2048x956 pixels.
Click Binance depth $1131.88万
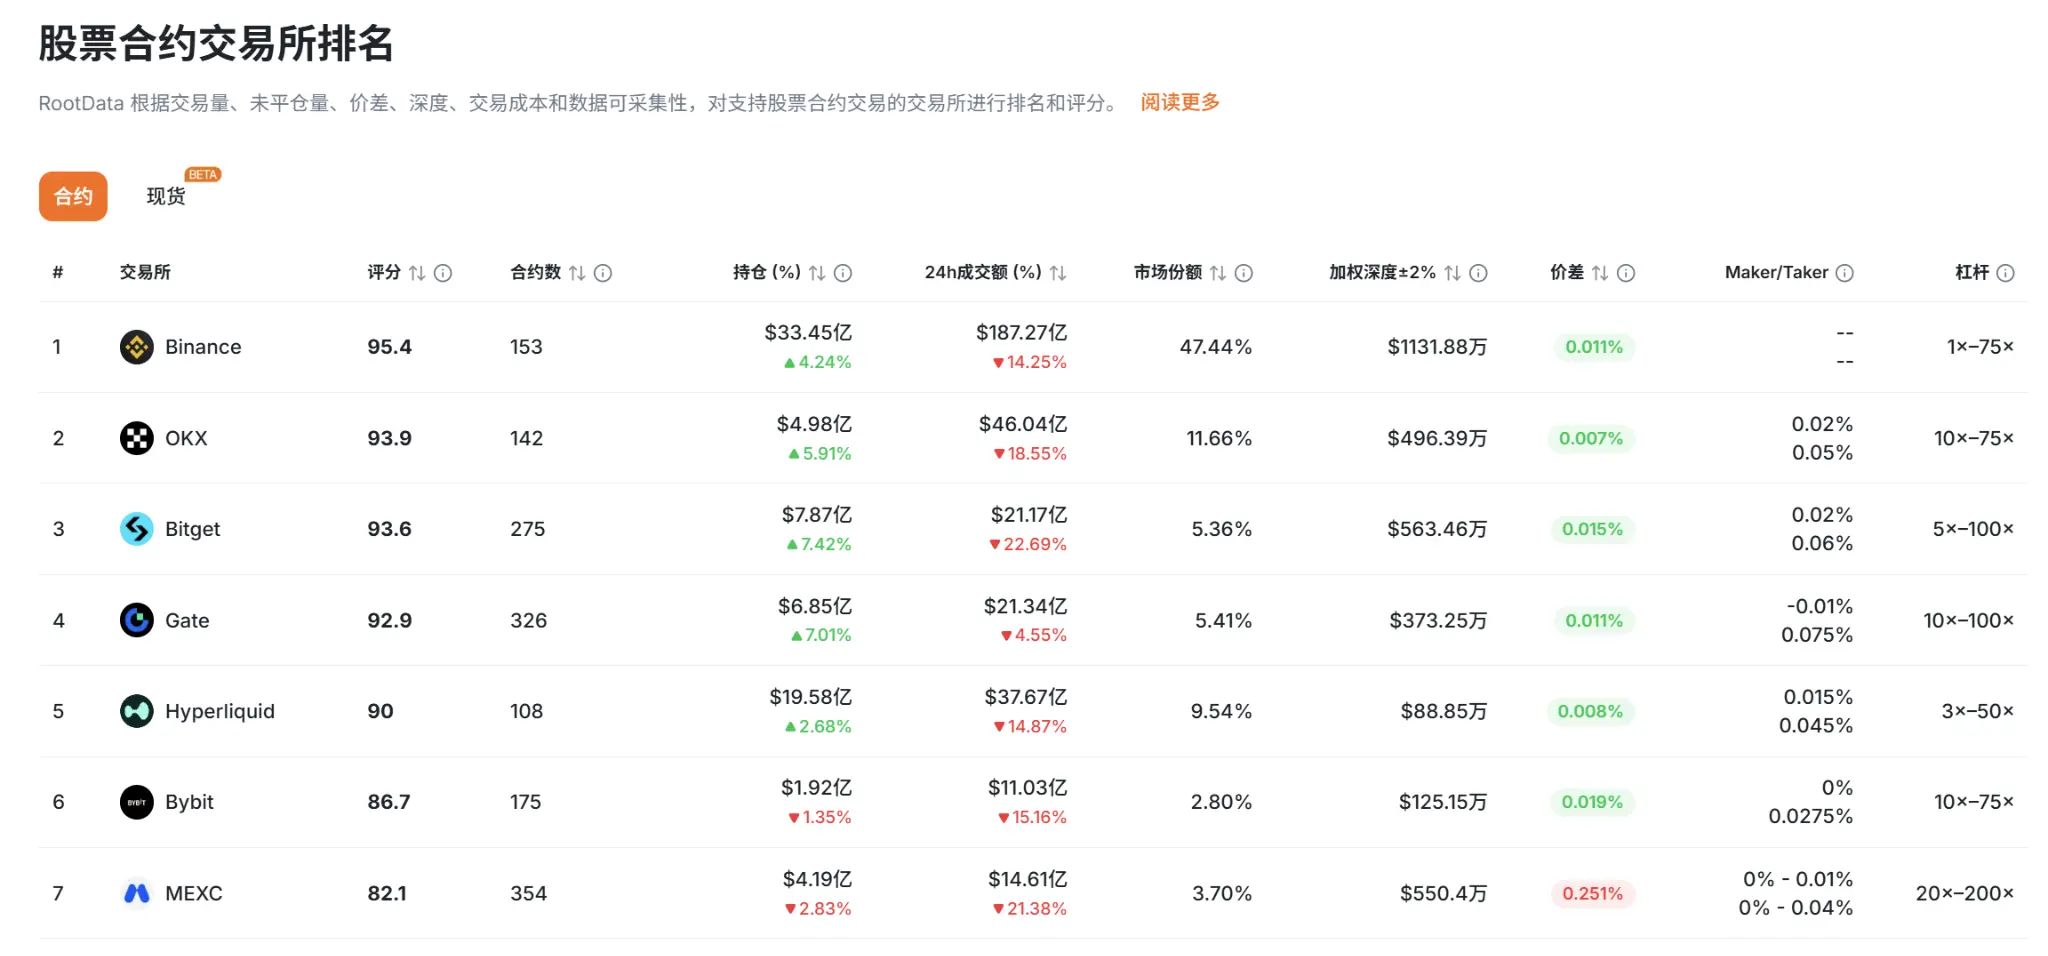pos(1437,347)
